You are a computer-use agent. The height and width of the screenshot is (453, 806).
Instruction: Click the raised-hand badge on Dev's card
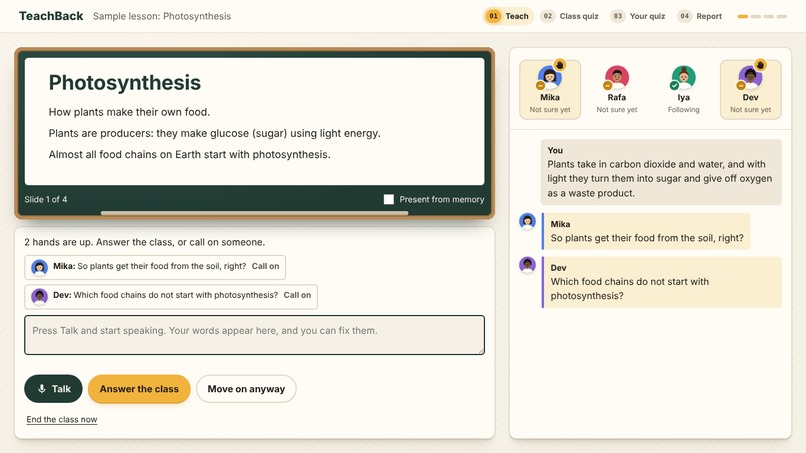[x=760, y=65]
